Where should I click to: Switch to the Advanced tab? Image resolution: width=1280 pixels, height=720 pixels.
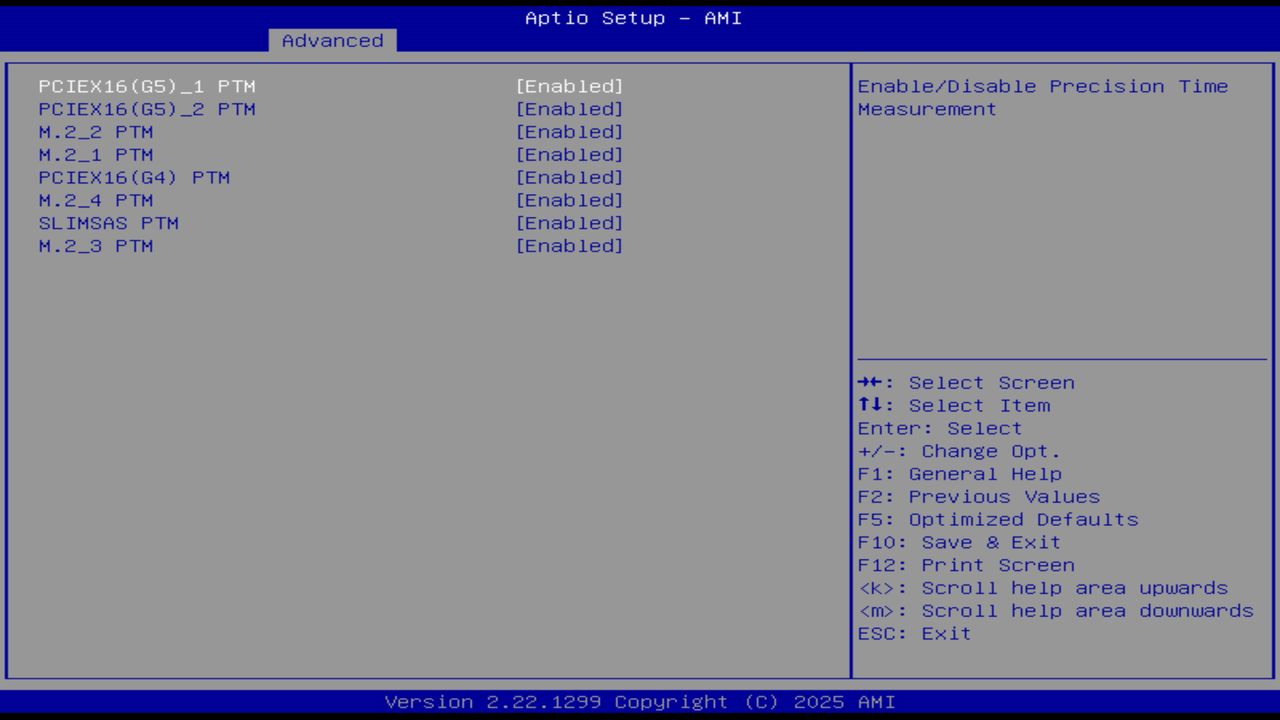pyautogui.click(x=331, y=40)
